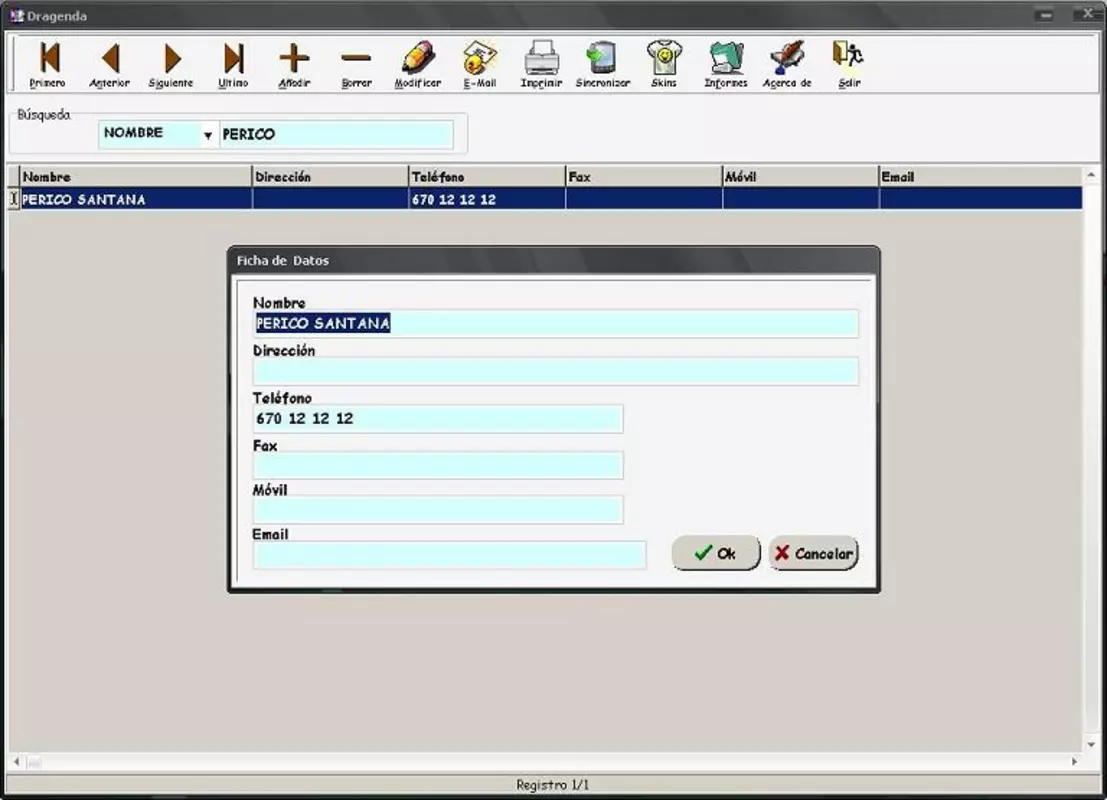The width and height of the screenshot is (1107, 800).
Task: Click the Nombre column header
Action: coord(136,177)
